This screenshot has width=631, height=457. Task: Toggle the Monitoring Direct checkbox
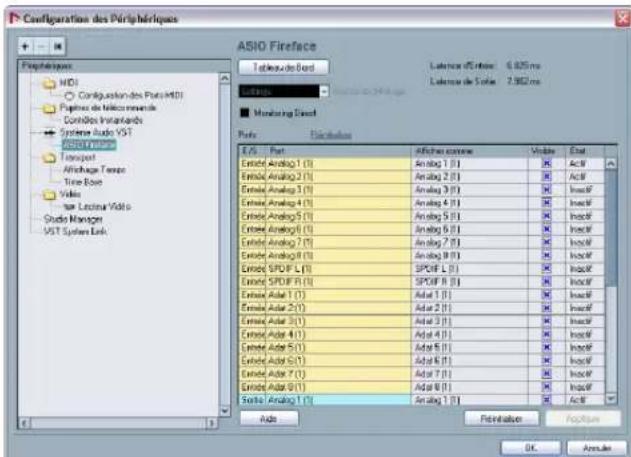pos(244,113)
